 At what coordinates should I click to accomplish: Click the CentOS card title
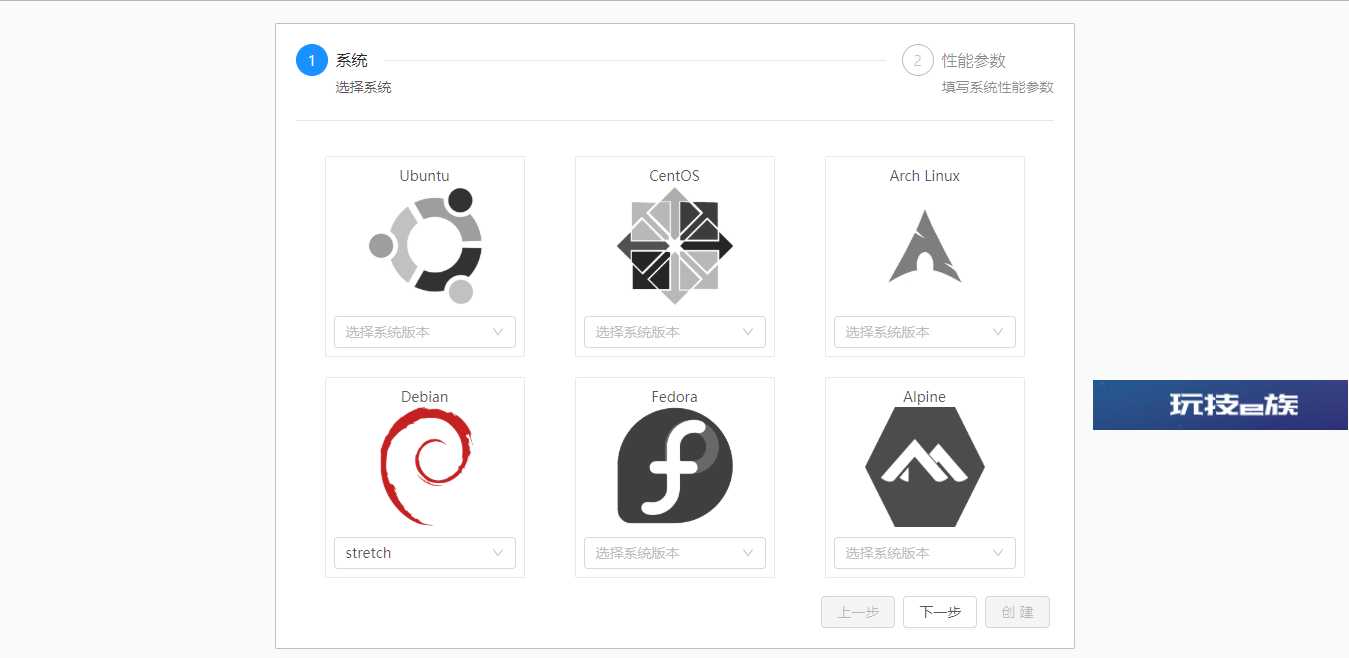pos(675,176)
